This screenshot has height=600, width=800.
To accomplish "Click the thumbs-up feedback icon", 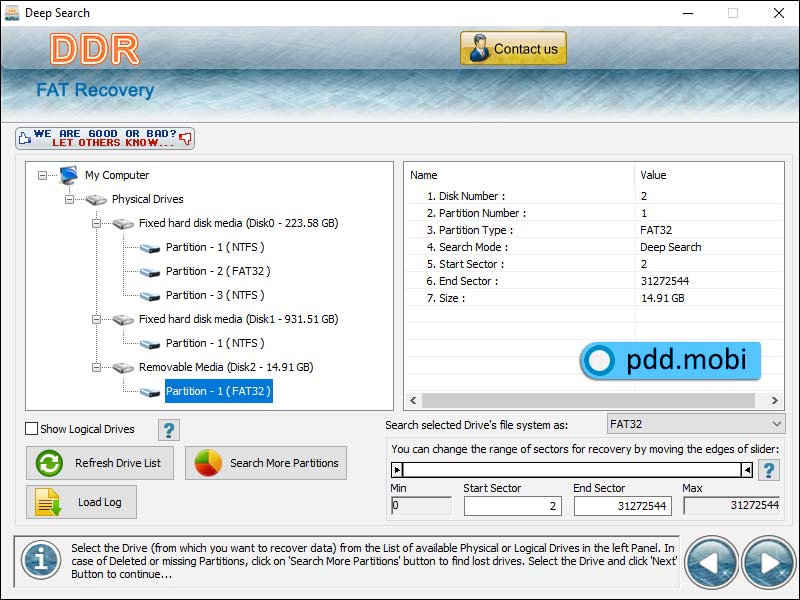I will 24,137.
